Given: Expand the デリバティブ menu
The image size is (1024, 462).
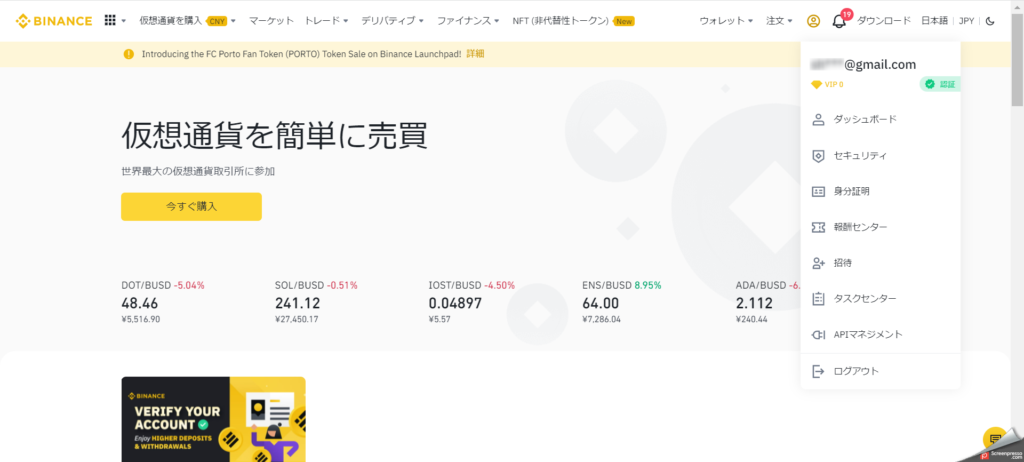Looking at the screenshot, I should click(392, 21).
